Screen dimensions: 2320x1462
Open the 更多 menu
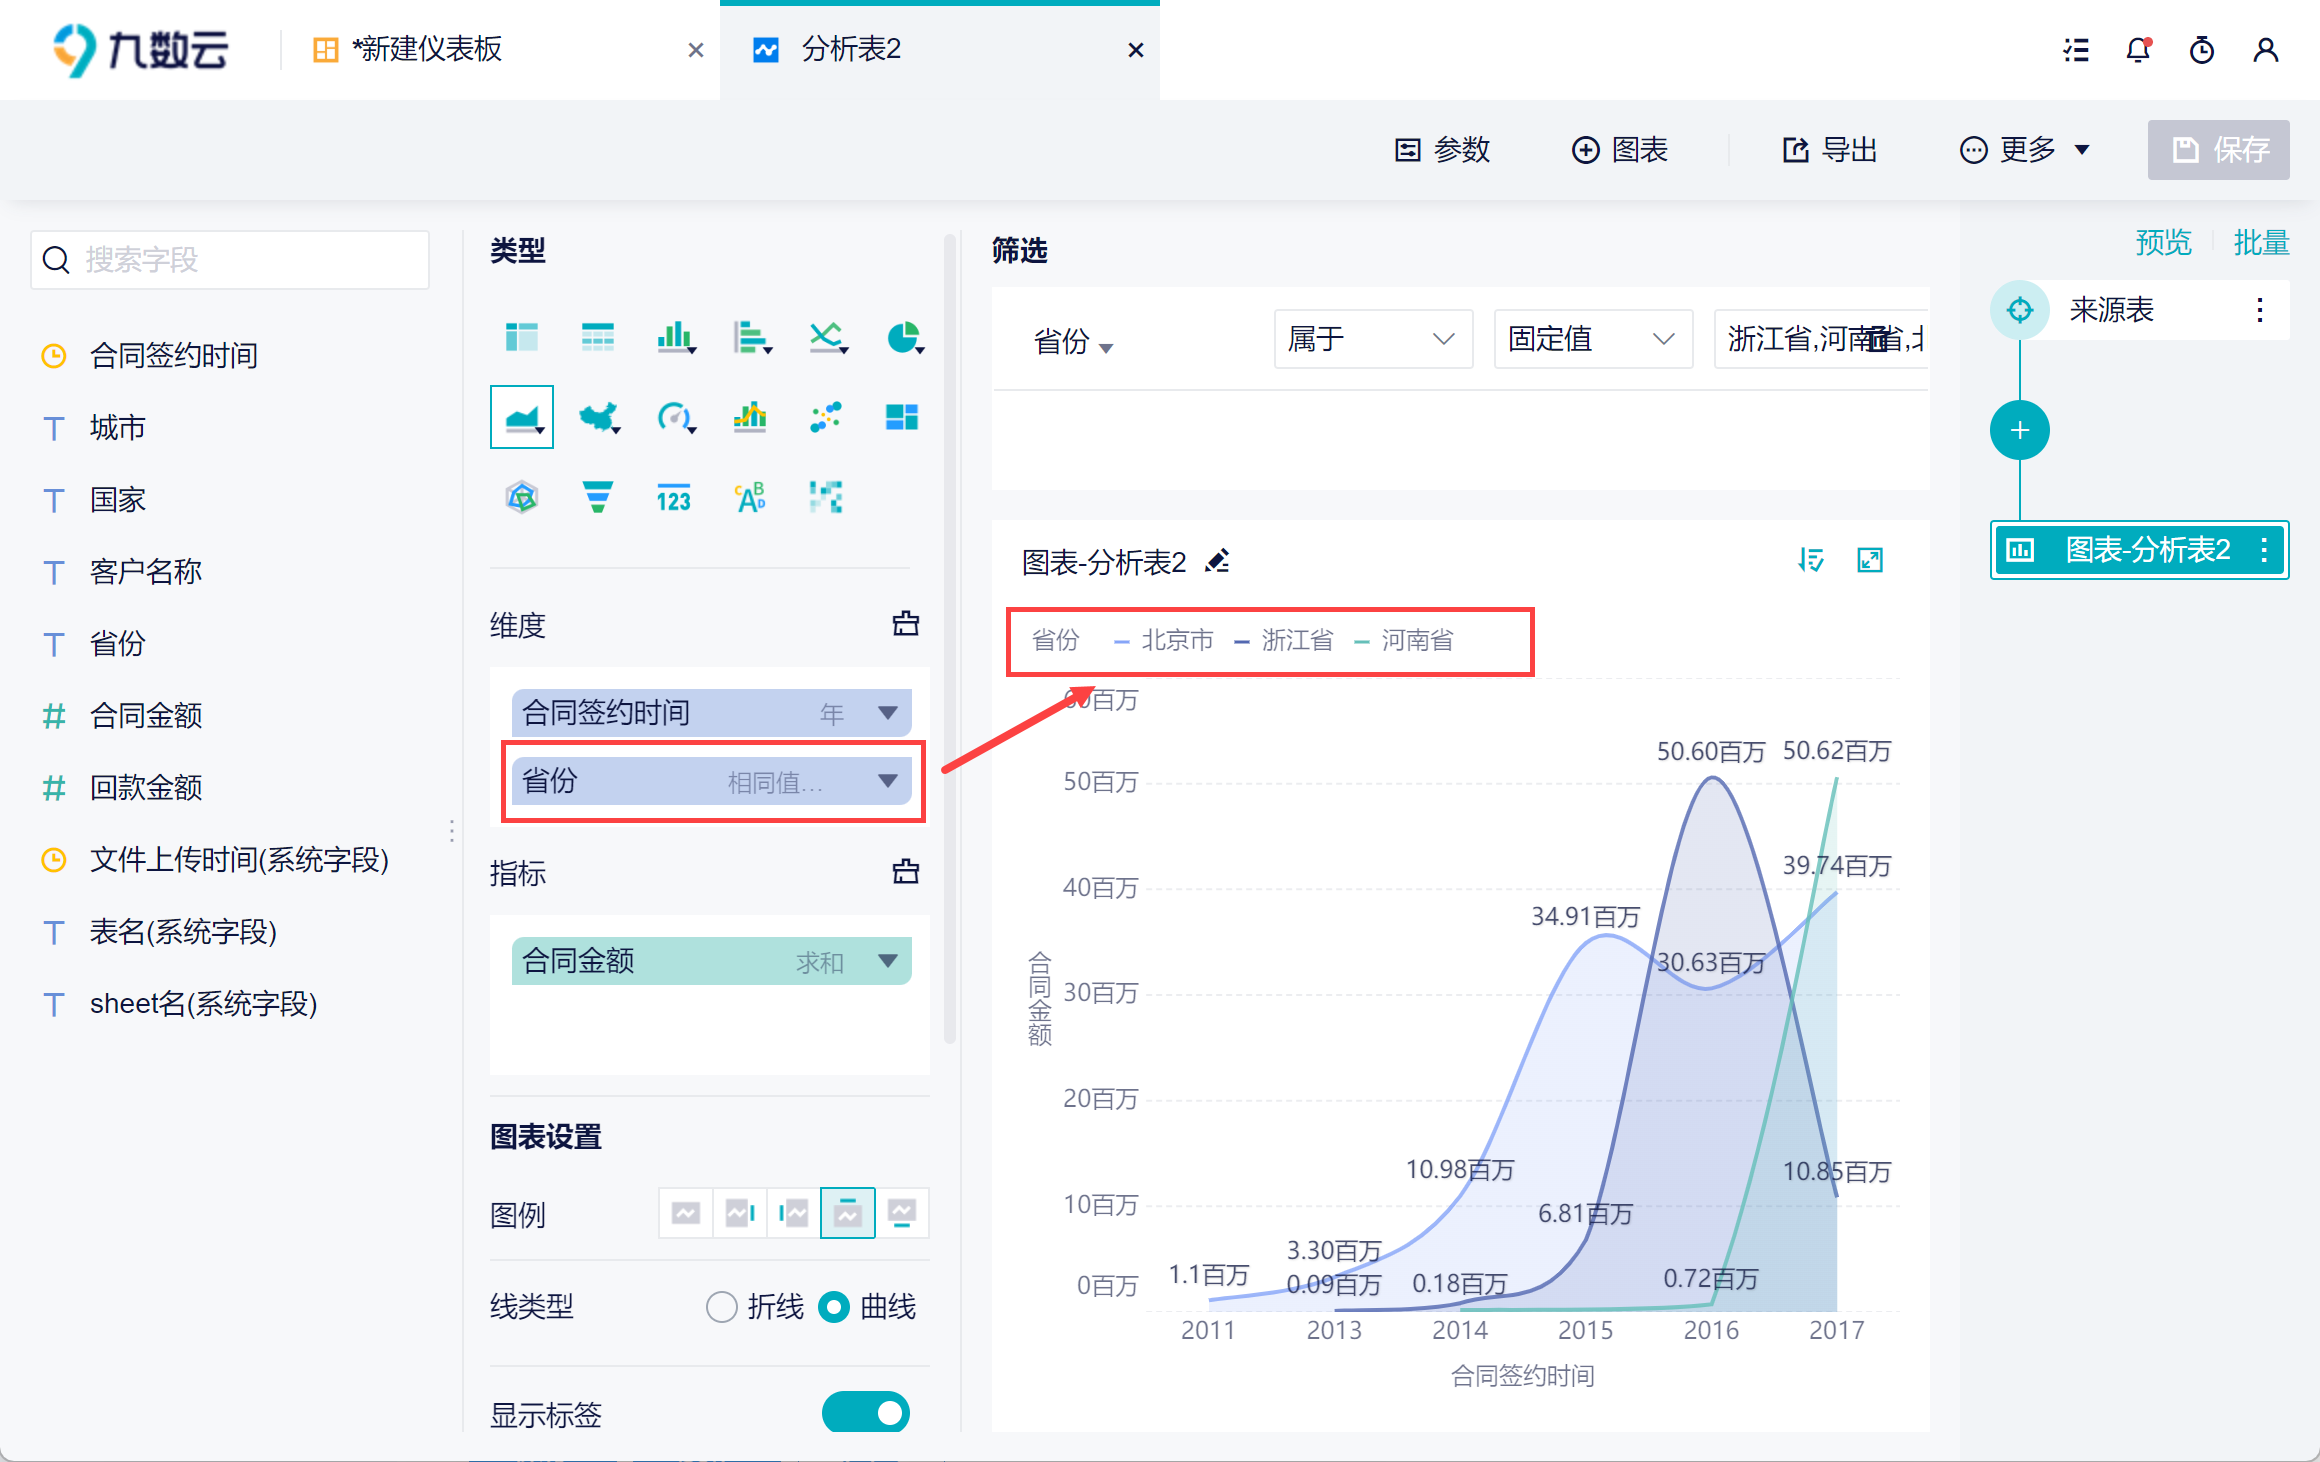pyautogui.click(x=2025, y=150)
